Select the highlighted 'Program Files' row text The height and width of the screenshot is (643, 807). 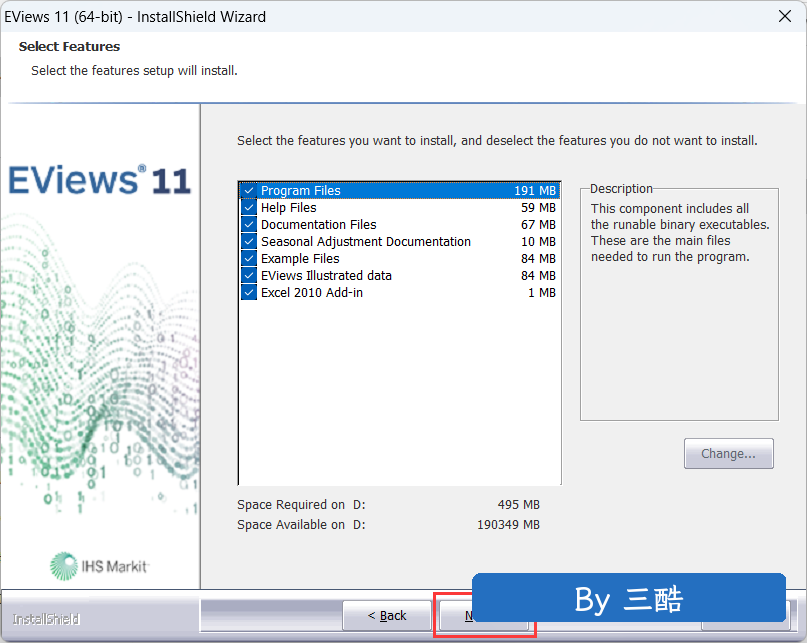[301, 190]
